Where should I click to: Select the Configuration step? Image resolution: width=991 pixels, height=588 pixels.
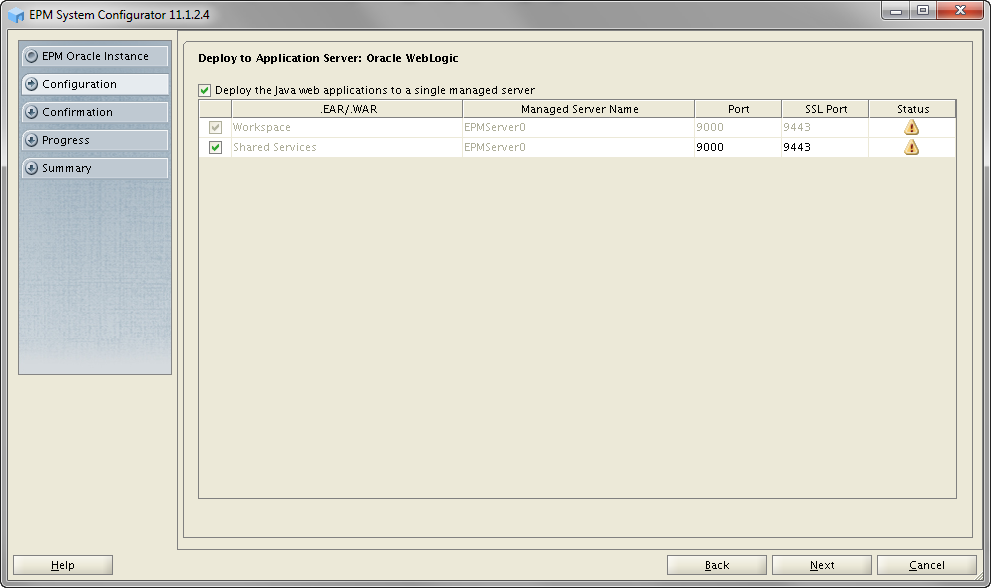95,84
